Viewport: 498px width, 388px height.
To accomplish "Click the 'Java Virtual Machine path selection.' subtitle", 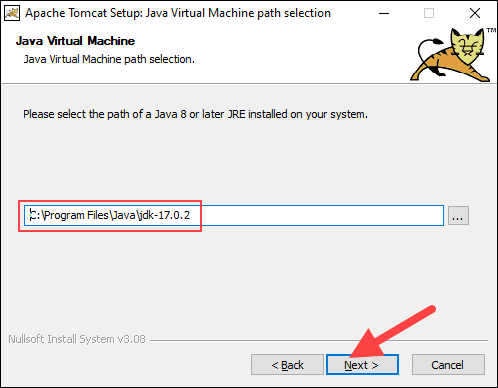I will (x=109, y=59).
